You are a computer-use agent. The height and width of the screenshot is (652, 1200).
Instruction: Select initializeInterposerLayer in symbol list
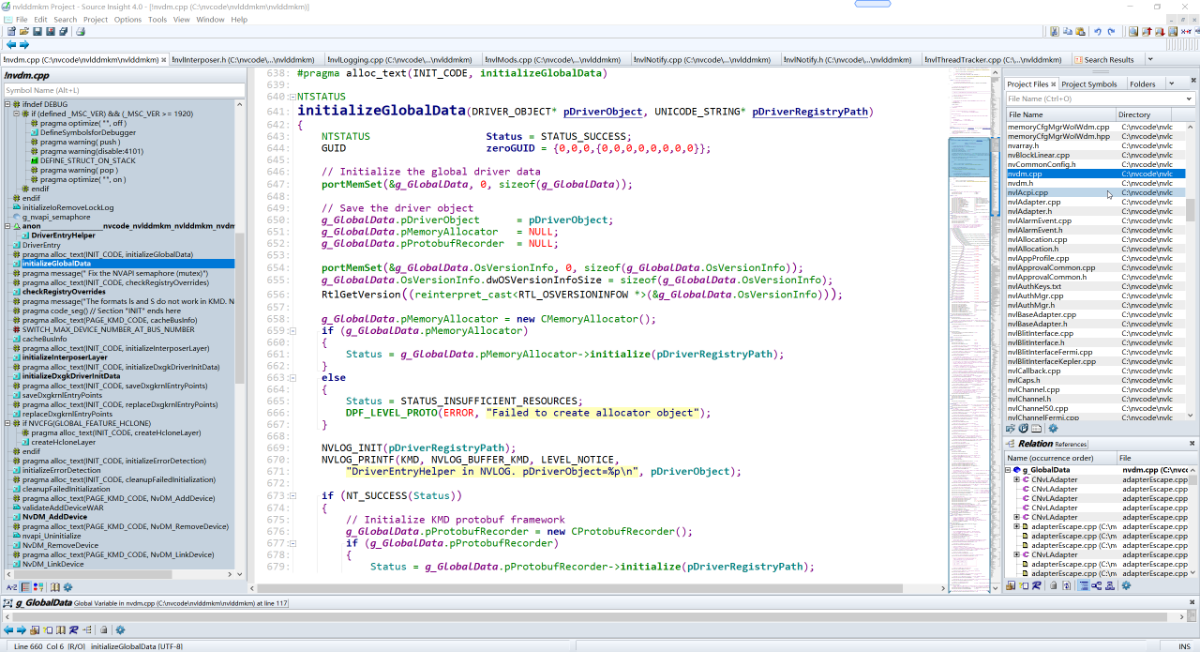[65, 357]
